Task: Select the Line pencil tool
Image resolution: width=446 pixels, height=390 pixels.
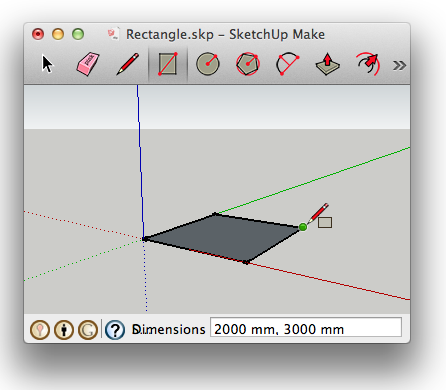Action: click(x=128, y=64)
